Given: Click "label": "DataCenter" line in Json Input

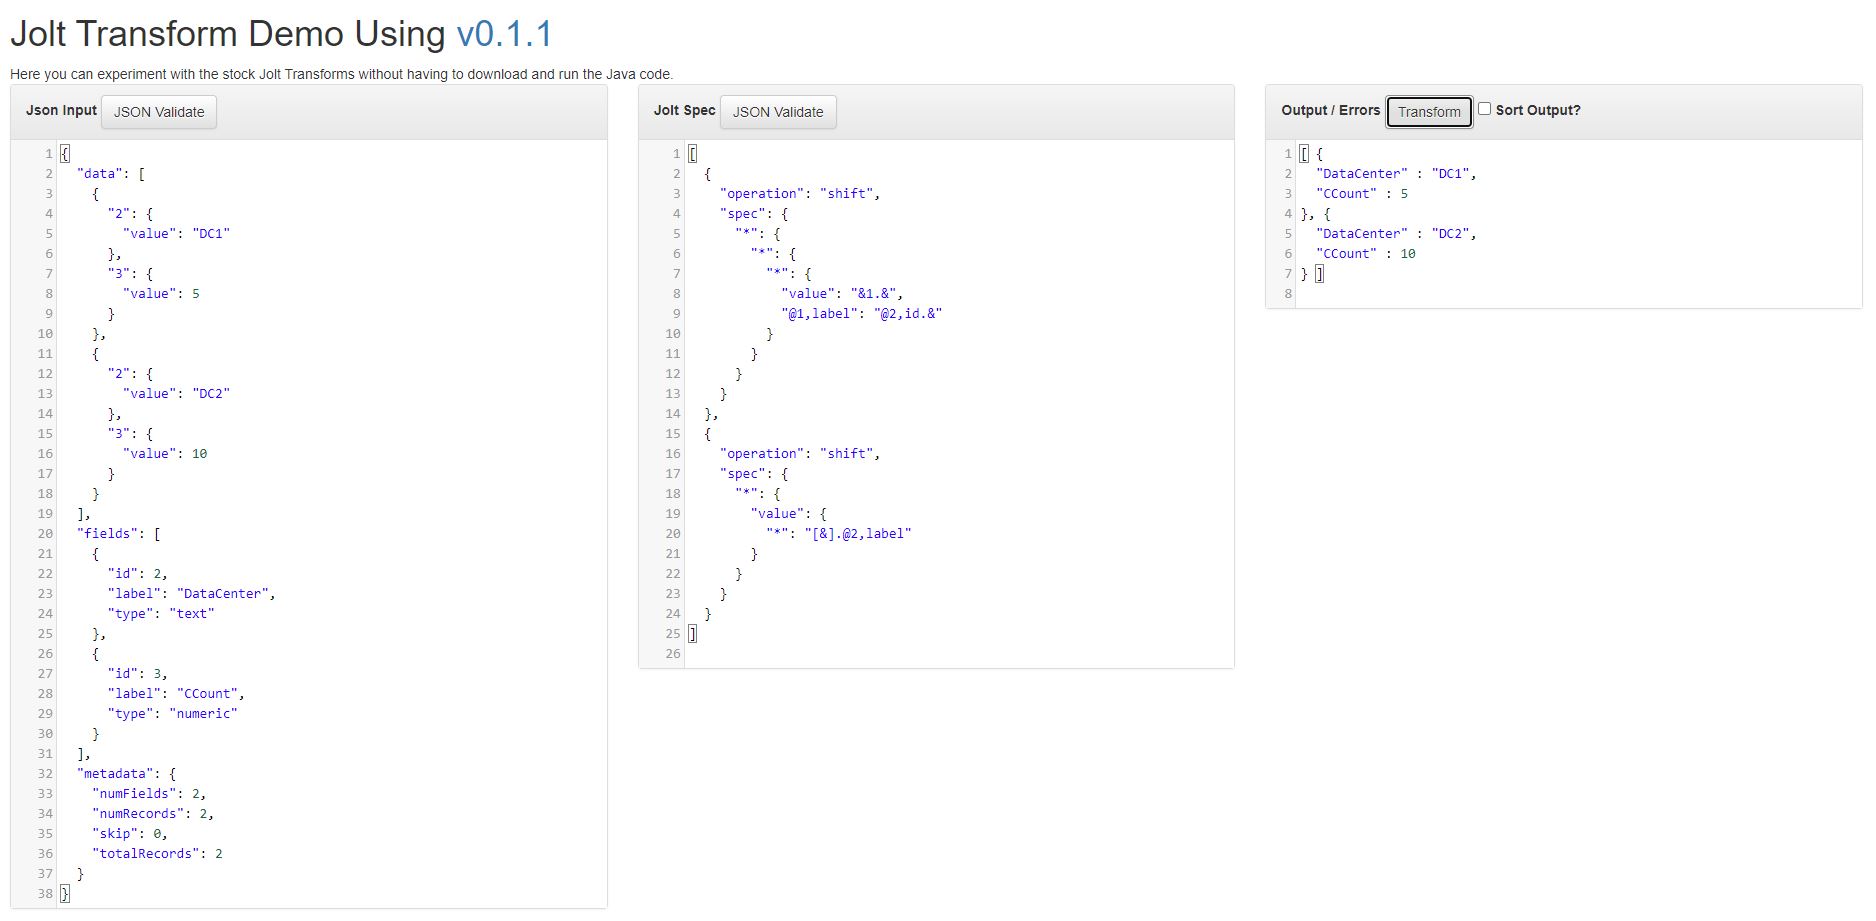Looking at the screenshot, I should (x=192, y=593).
